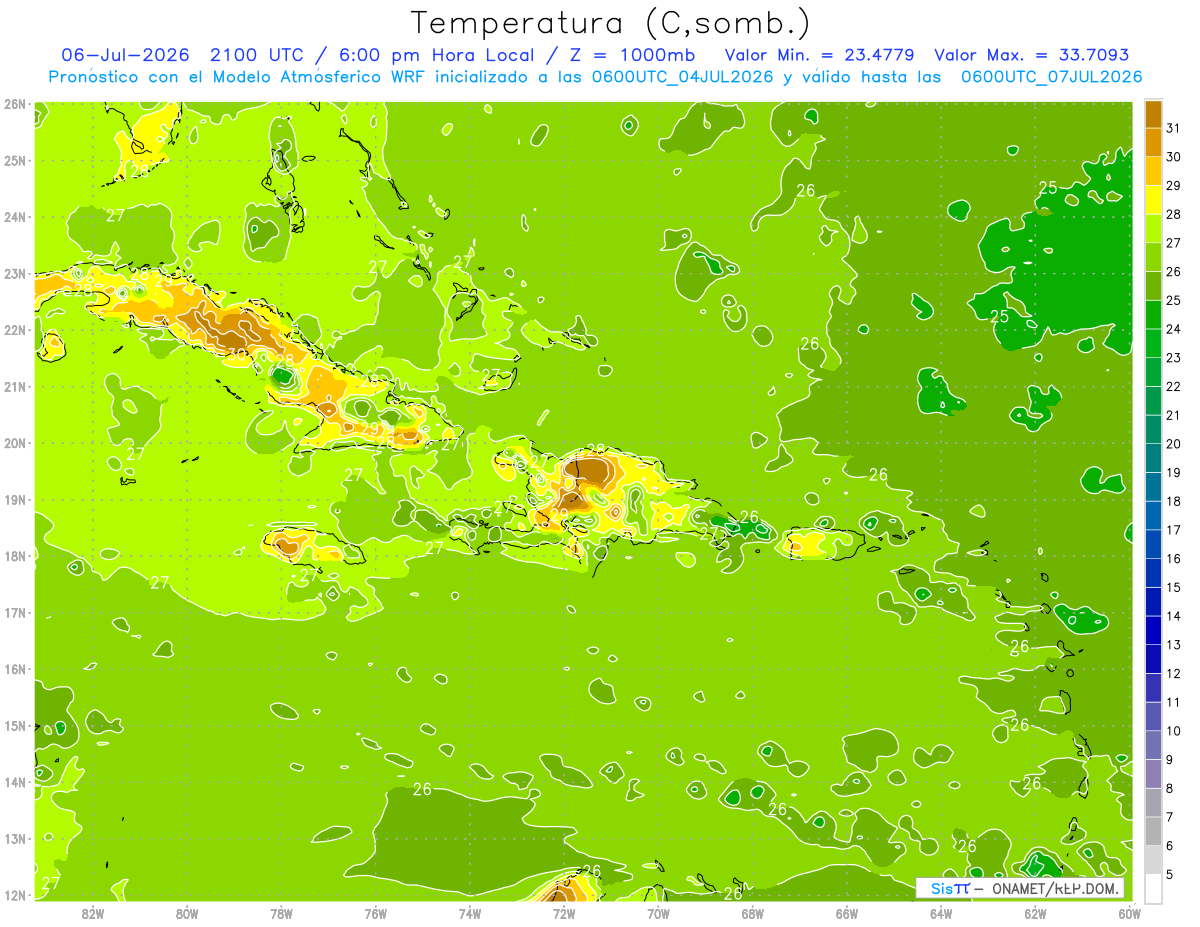
Task: Click the 76W longitude axis label
Action: 375,913
